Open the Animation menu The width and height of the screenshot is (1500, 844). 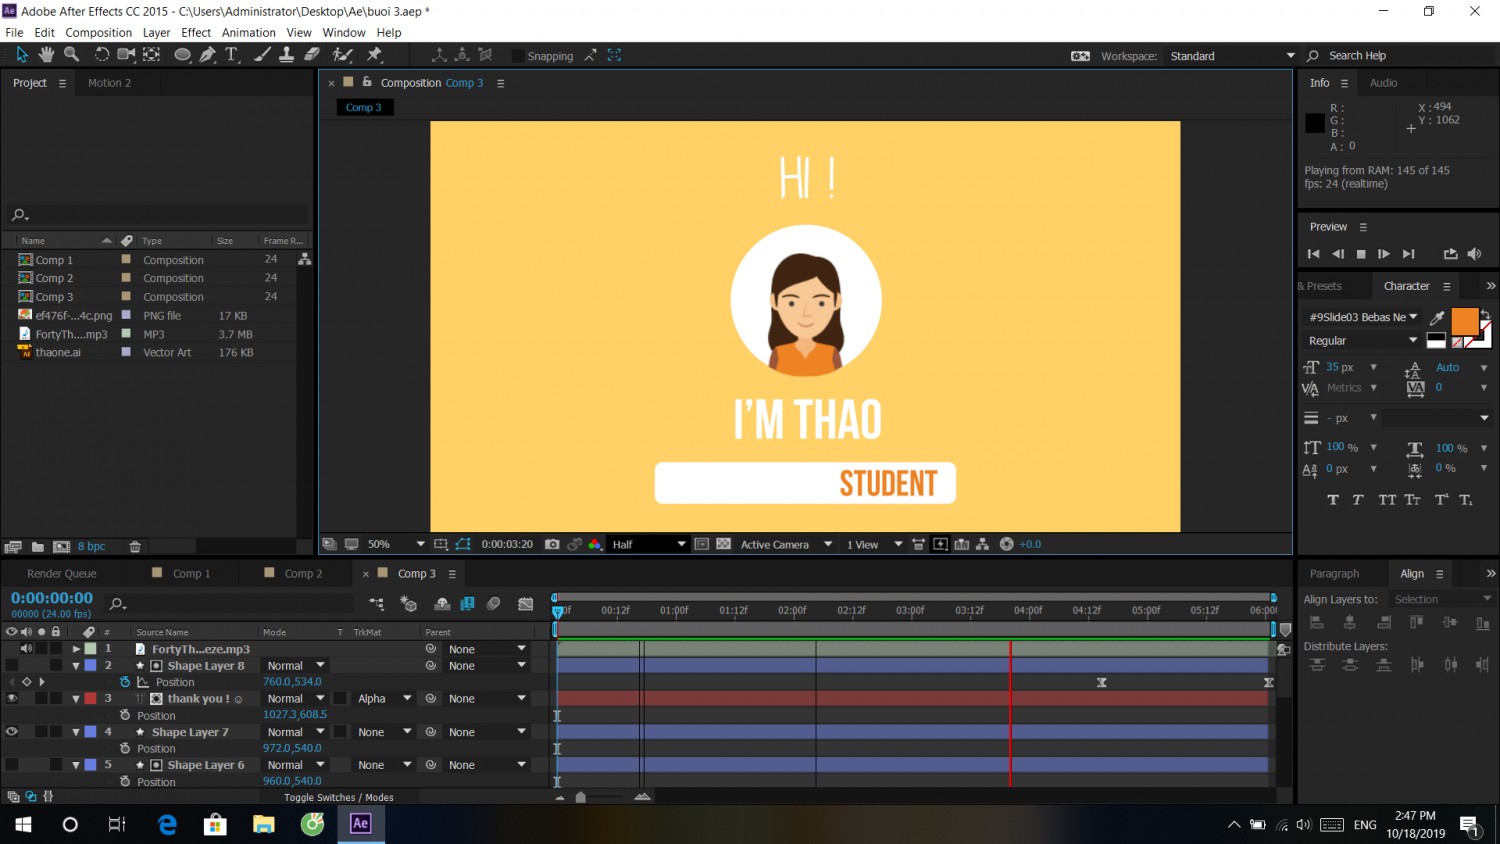[x=248, y=33]
